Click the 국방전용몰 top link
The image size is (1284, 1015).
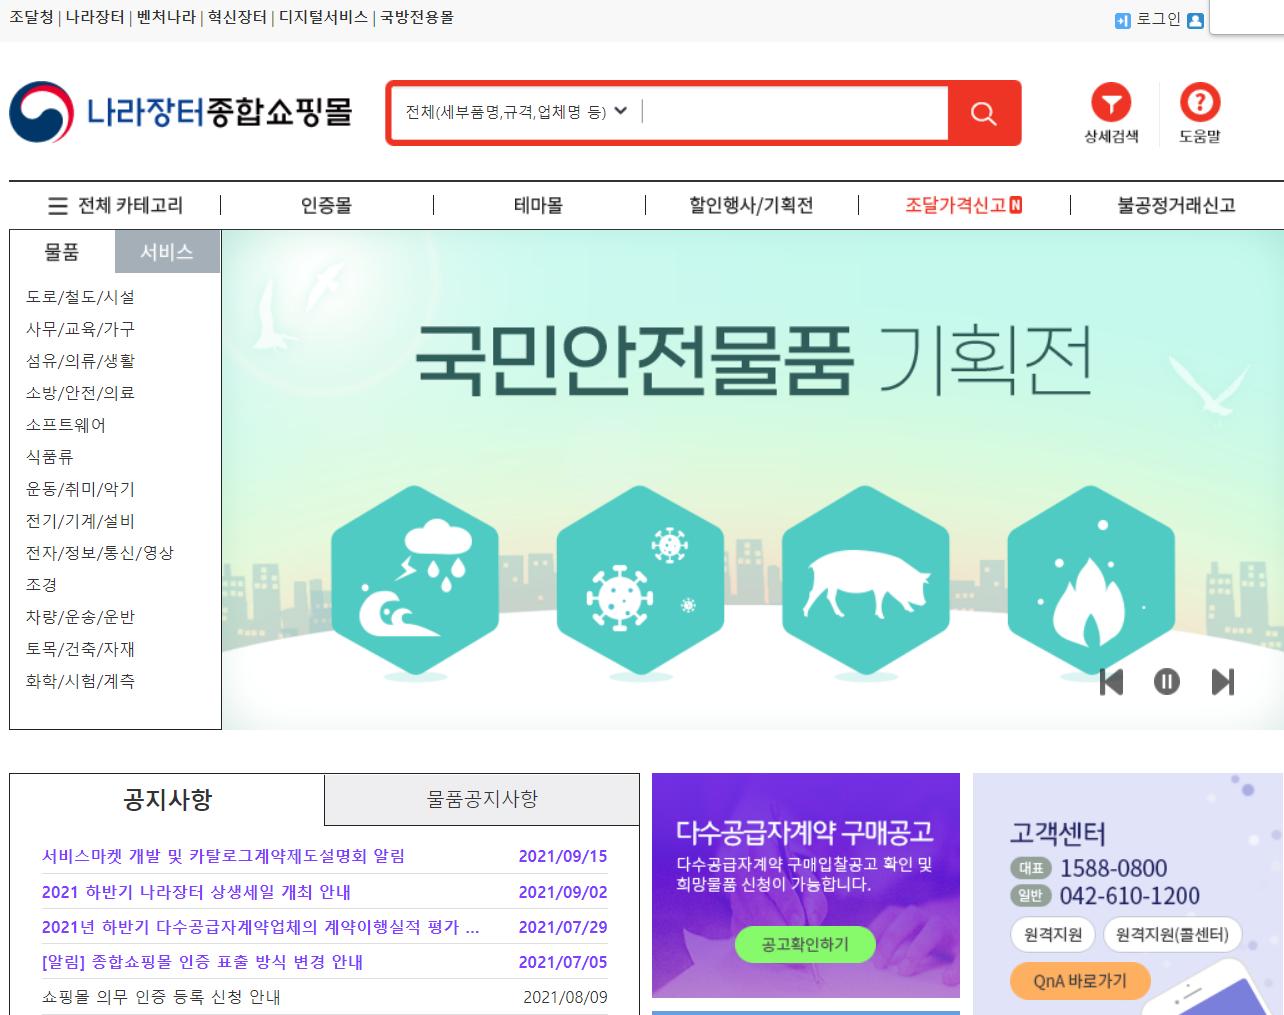(x=417, y=17)
